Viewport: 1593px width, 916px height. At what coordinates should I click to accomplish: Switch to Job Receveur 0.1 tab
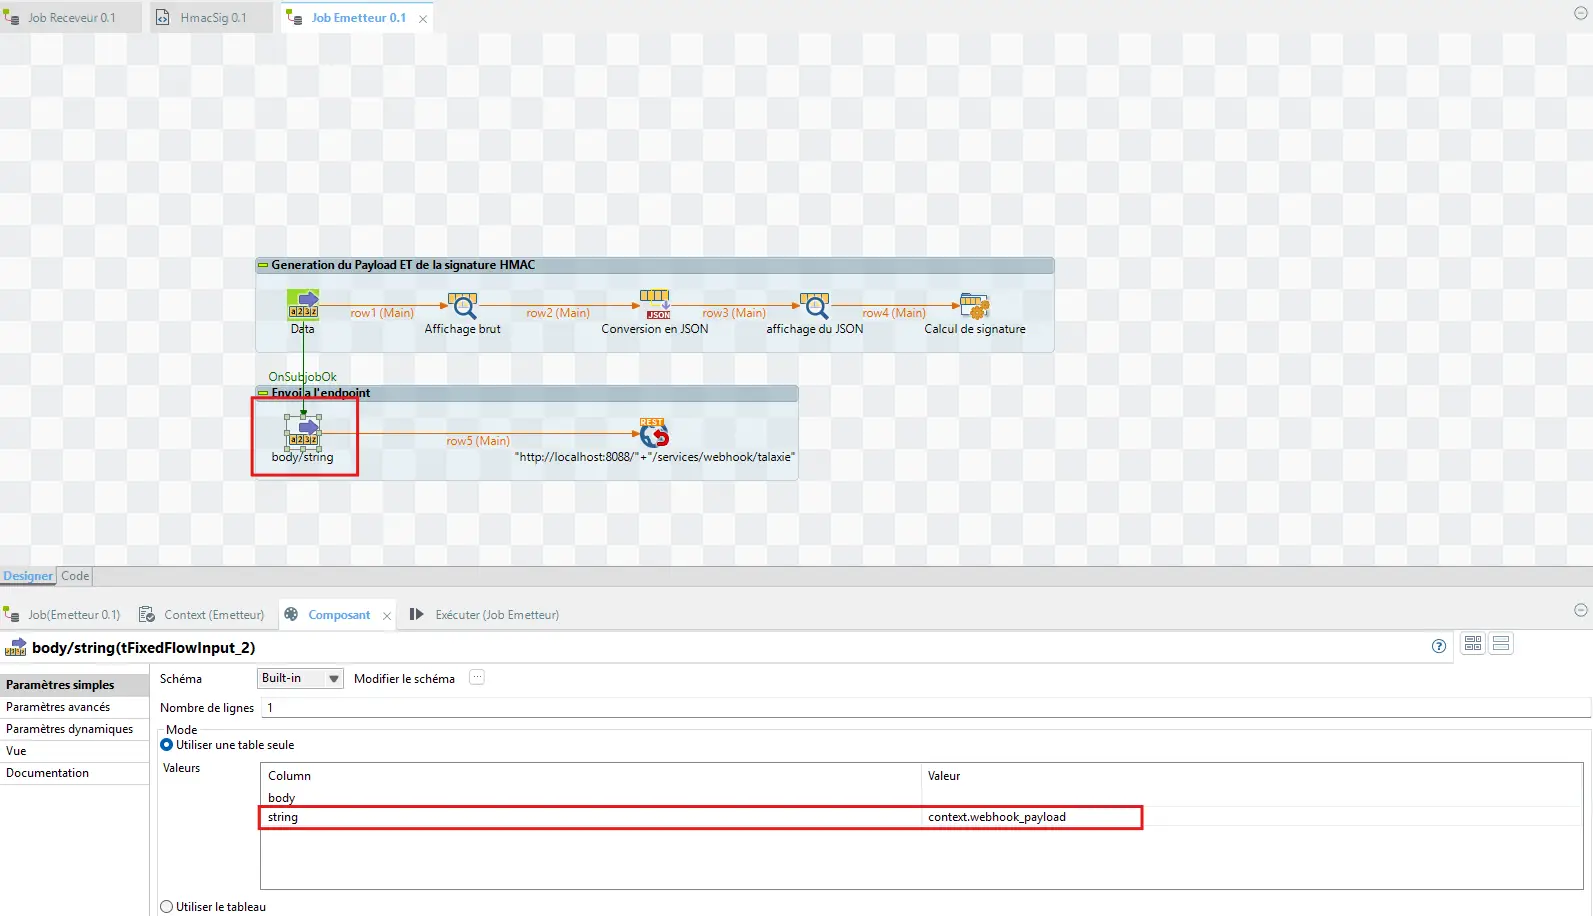point(71,18)
